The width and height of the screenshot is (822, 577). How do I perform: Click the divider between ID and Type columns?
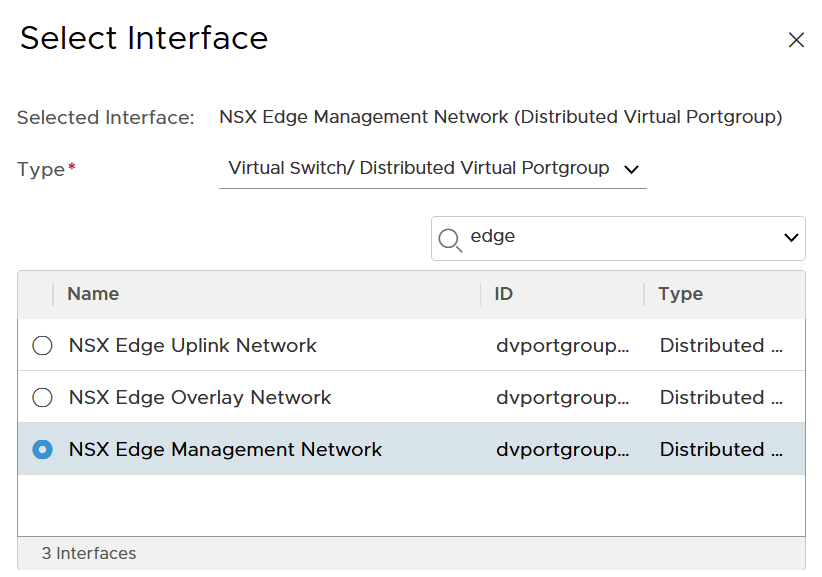click(644, 294)
